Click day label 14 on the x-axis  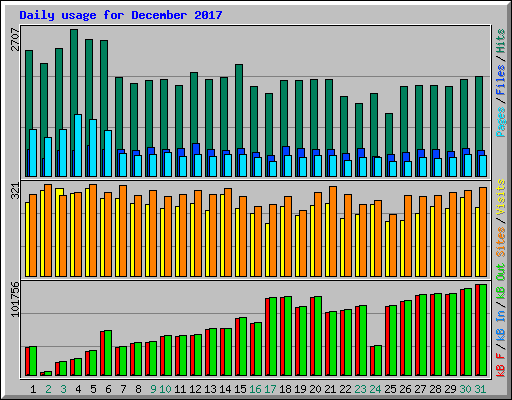225,389
